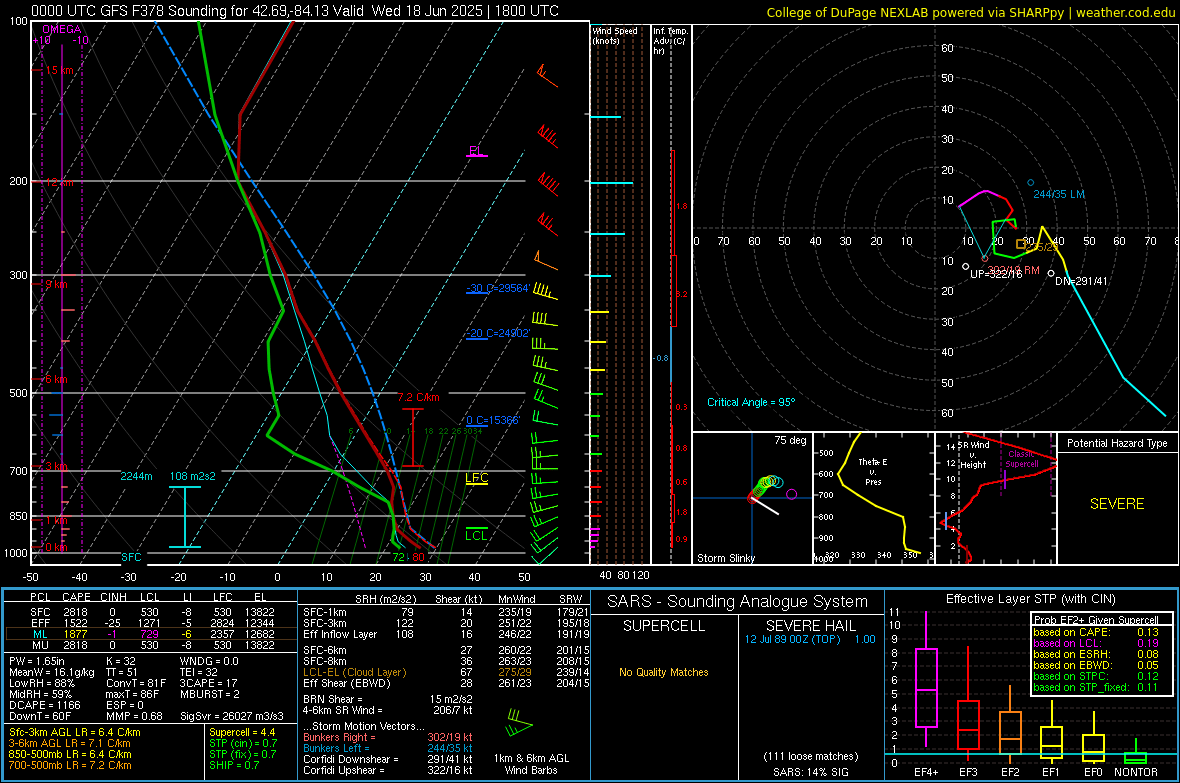1180x783 pixels.
Task: Click the UP=322/16 Corfidi marker label
Action: coord(996,274)
